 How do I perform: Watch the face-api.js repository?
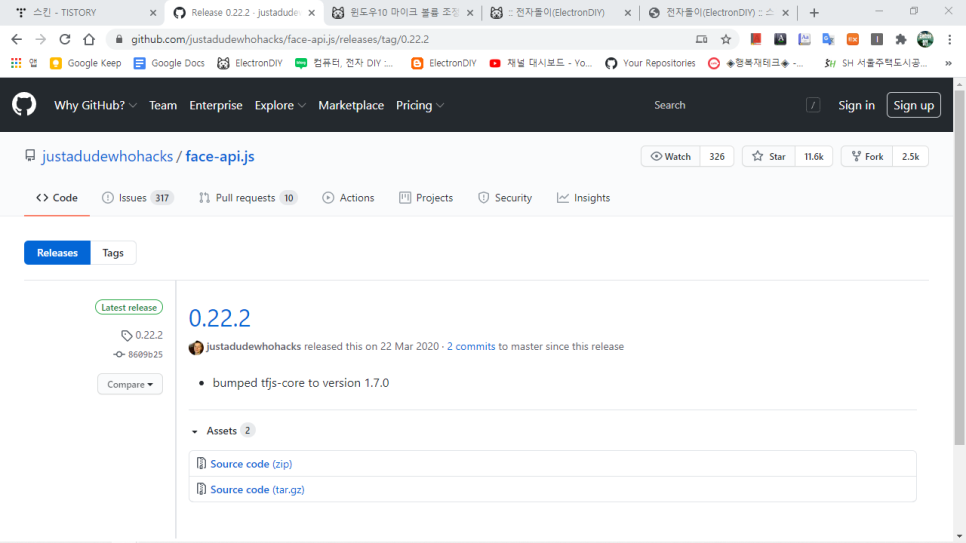click(x=670, y=157)
